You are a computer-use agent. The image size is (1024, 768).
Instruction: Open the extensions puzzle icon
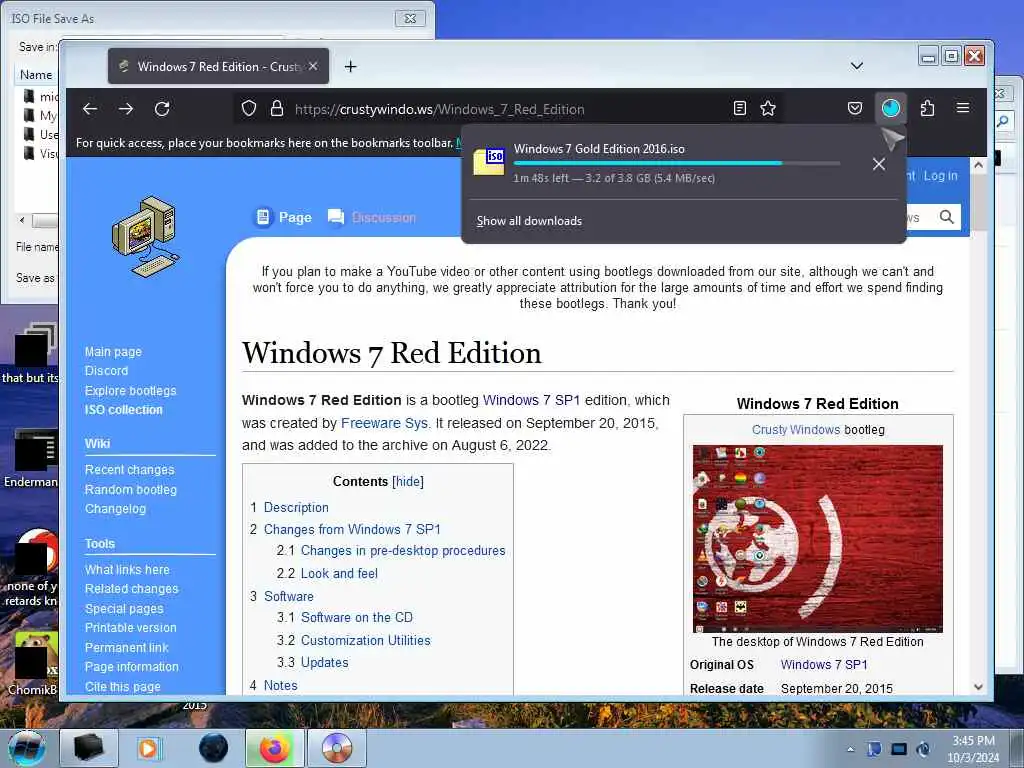[927, 108]
